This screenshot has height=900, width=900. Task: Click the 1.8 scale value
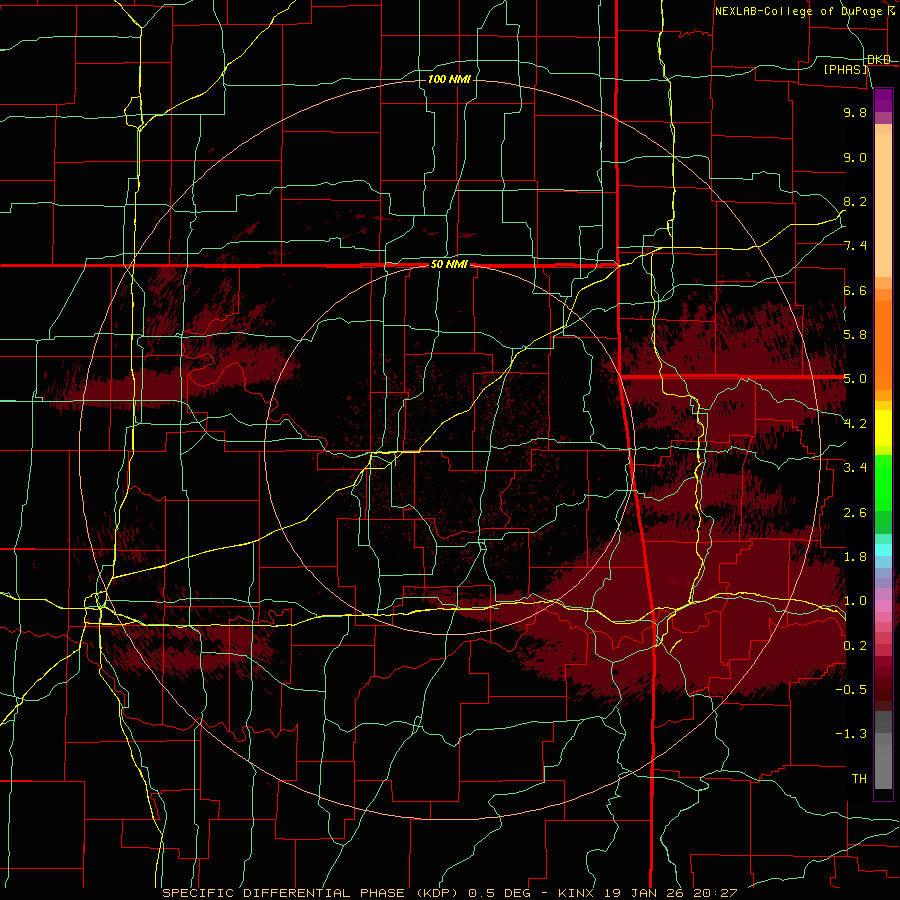pyautogui.click(x=855, y=557)
